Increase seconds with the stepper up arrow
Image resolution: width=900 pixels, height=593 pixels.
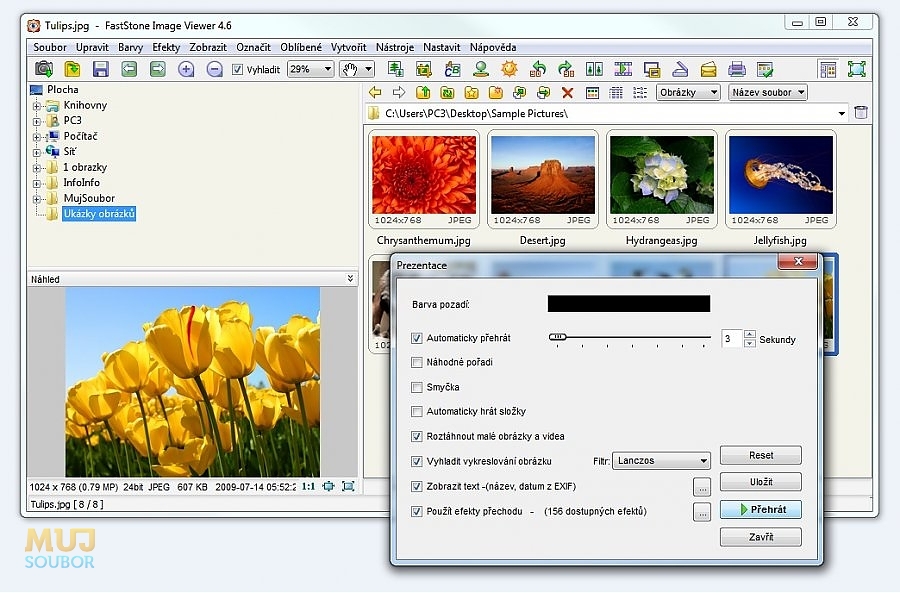click(750, 334)
